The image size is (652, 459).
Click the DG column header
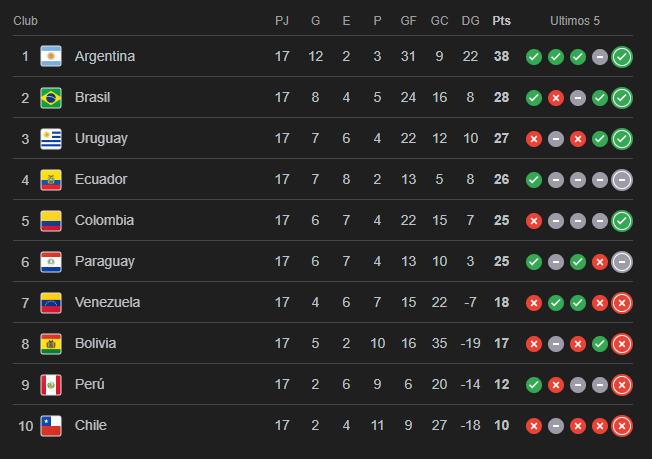tap(470, 21)
